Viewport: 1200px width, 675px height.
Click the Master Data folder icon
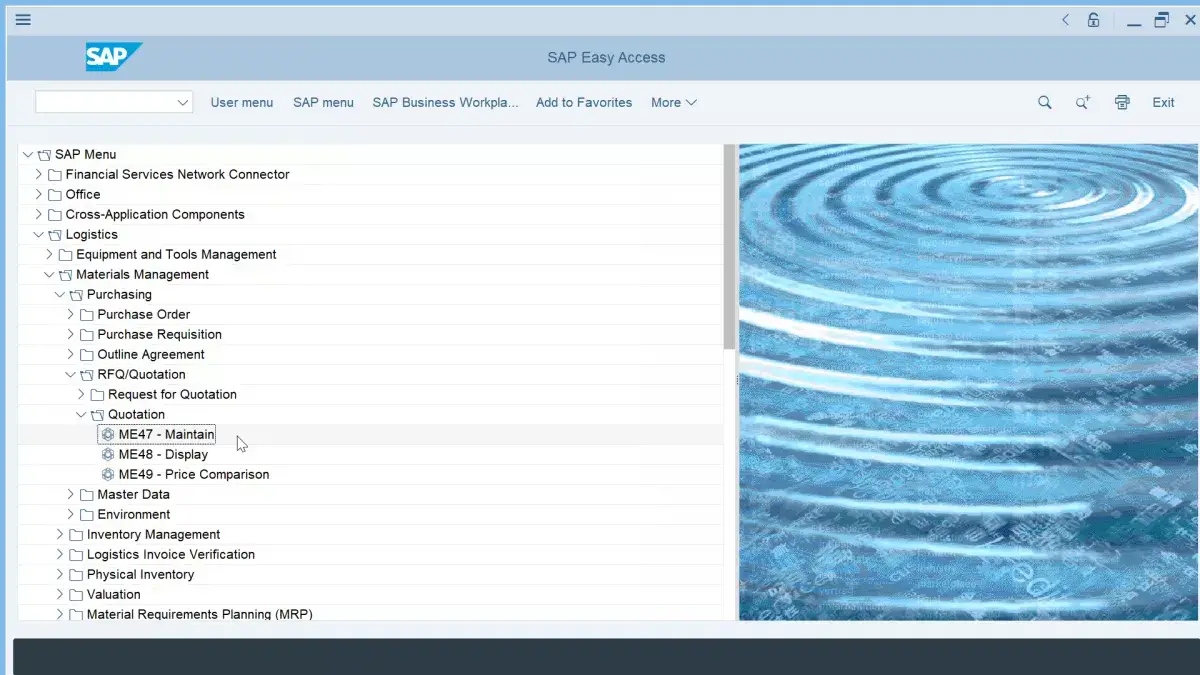[x=87, y=494]
